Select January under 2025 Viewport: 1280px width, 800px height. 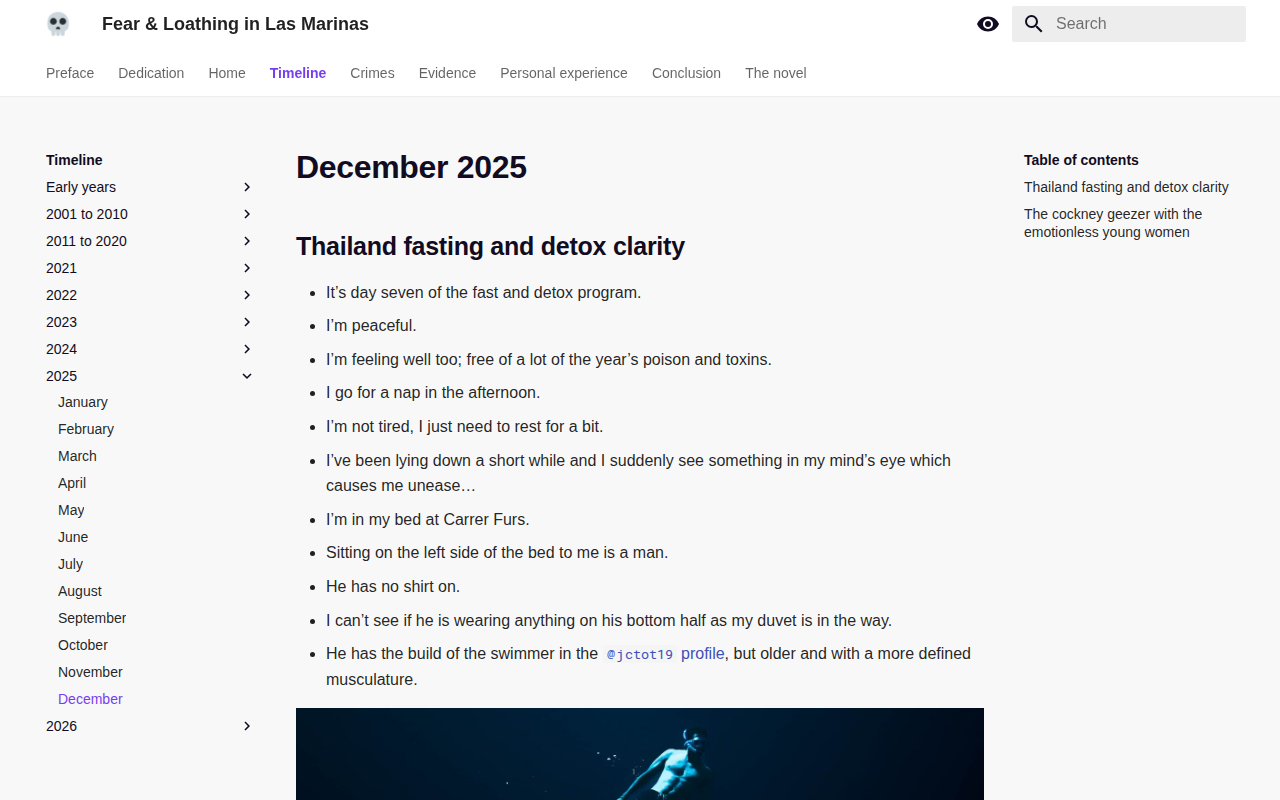pos(83,402)
